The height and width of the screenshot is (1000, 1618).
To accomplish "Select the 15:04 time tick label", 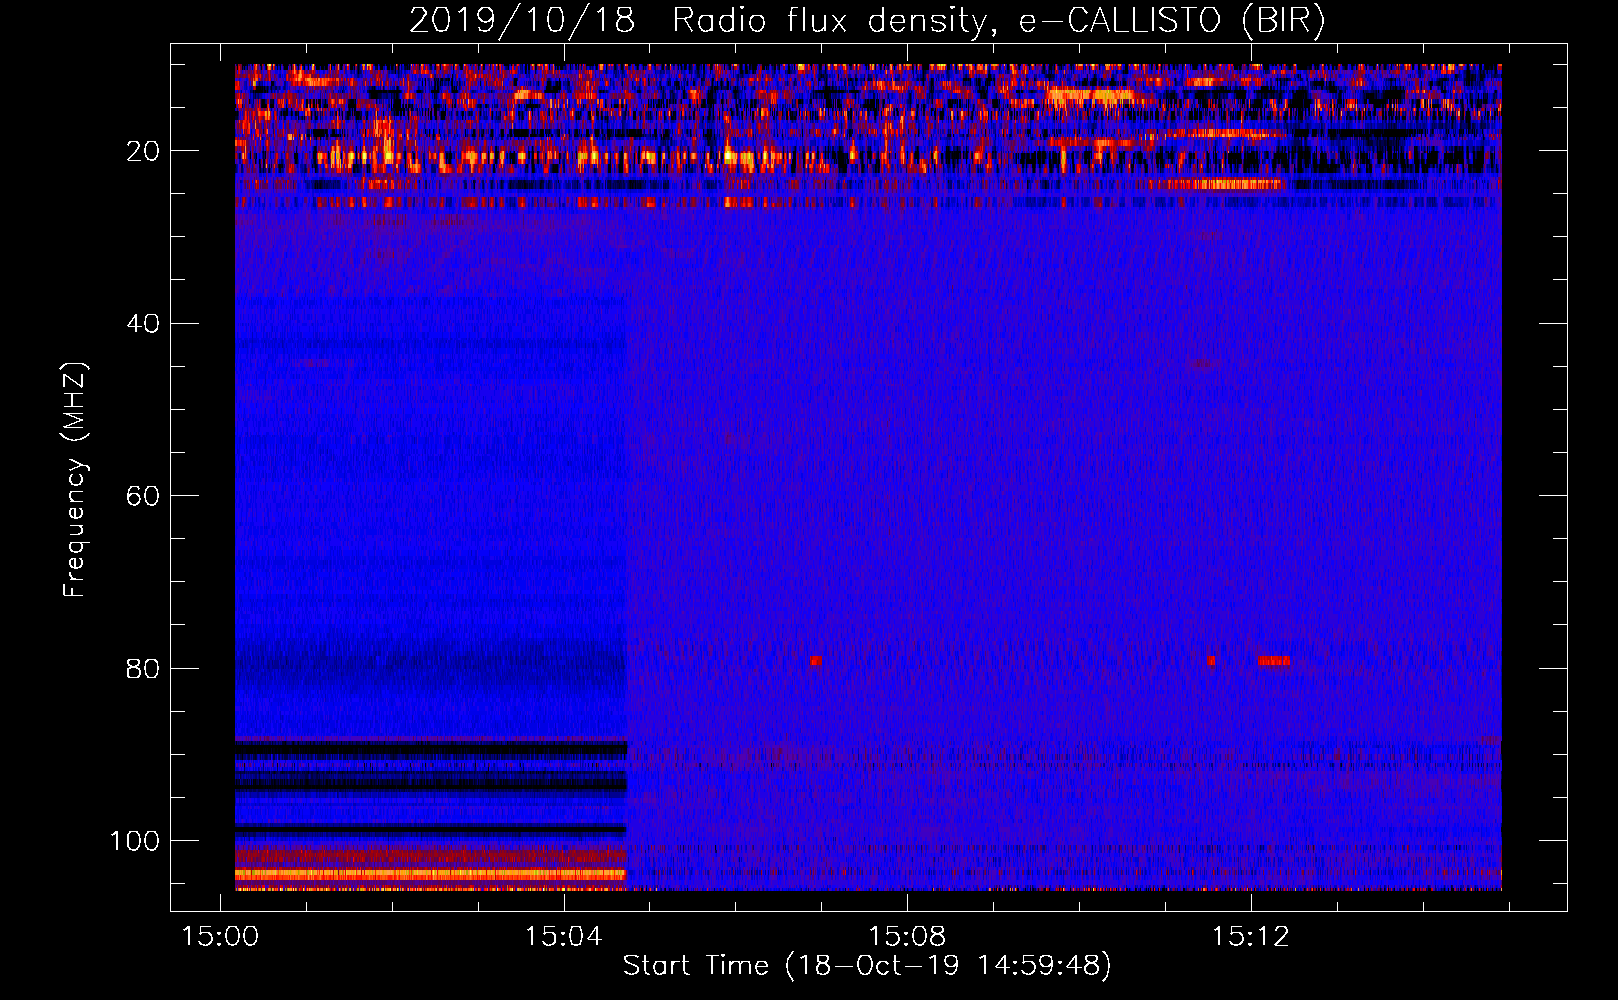I will (x=564, y=937).
